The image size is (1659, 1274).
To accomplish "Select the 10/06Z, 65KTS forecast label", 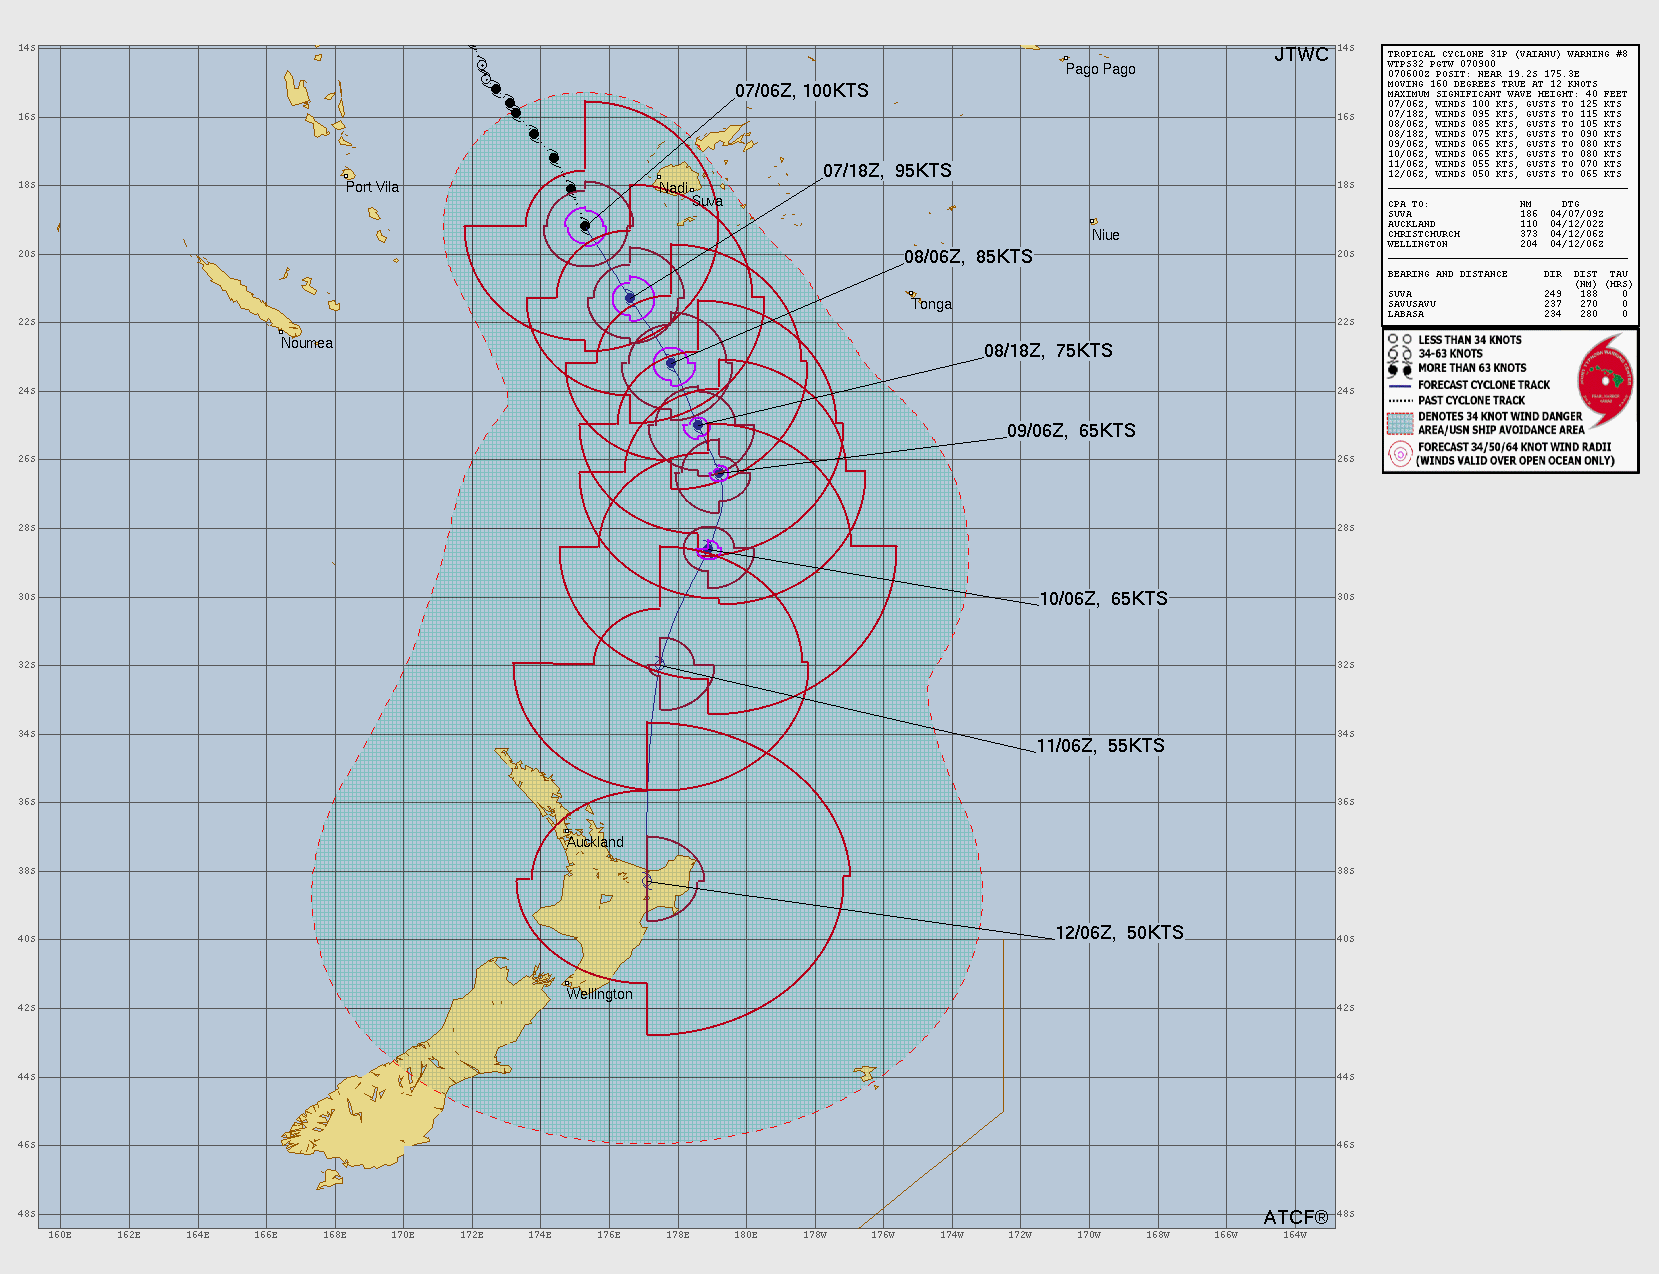I will (x=1103, y=599).
